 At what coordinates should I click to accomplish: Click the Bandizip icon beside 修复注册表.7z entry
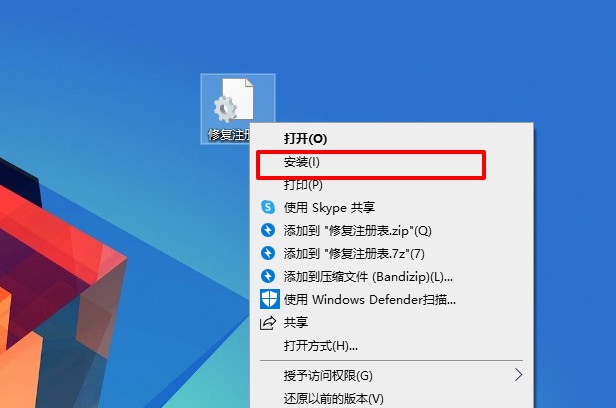tap(268, 253)
